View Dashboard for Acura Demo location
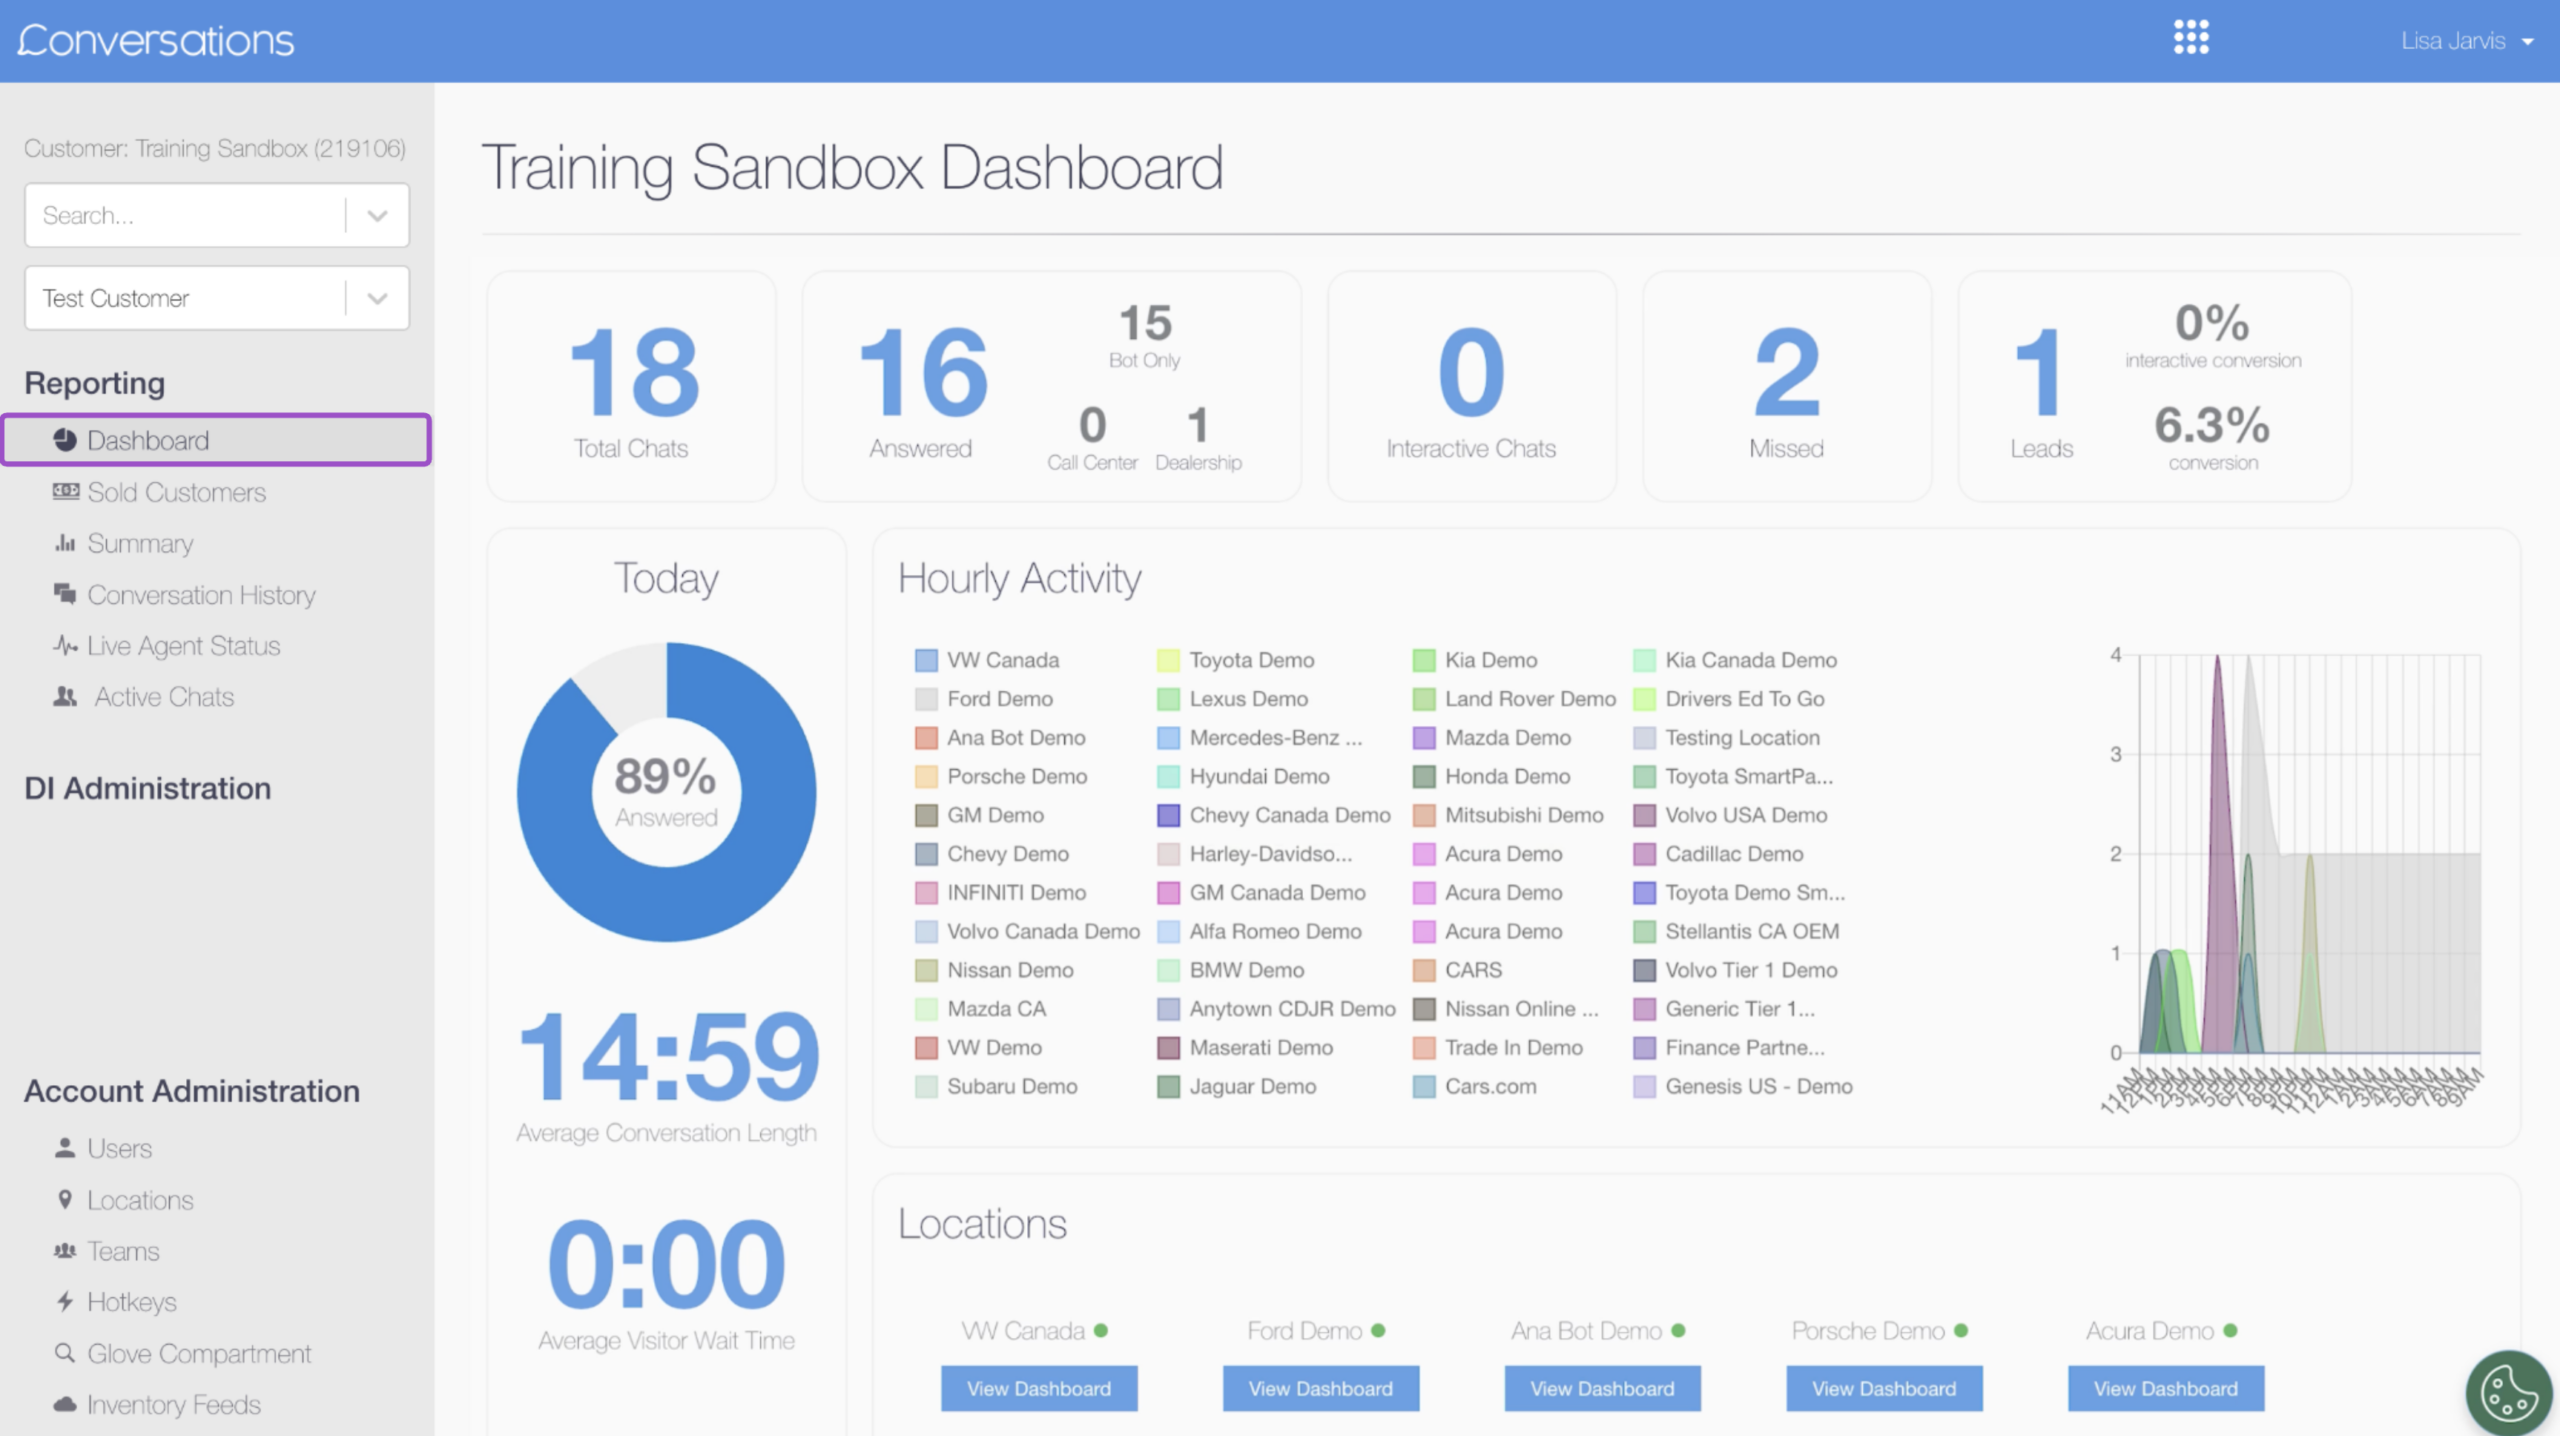2560x1436 pixels. click(2166, 1388)
